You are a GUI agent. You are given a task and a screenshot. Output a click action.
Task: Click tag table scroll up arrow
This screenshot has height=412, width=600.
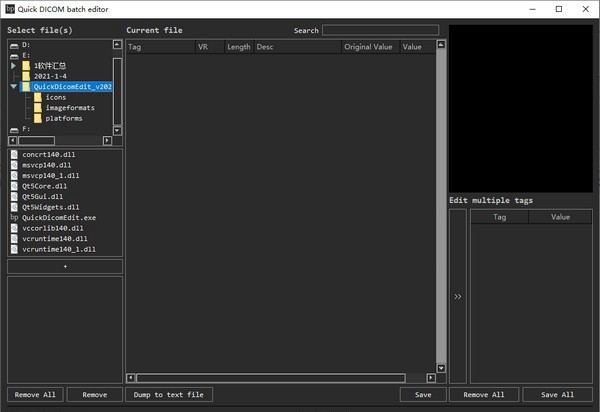coord(441,45)
